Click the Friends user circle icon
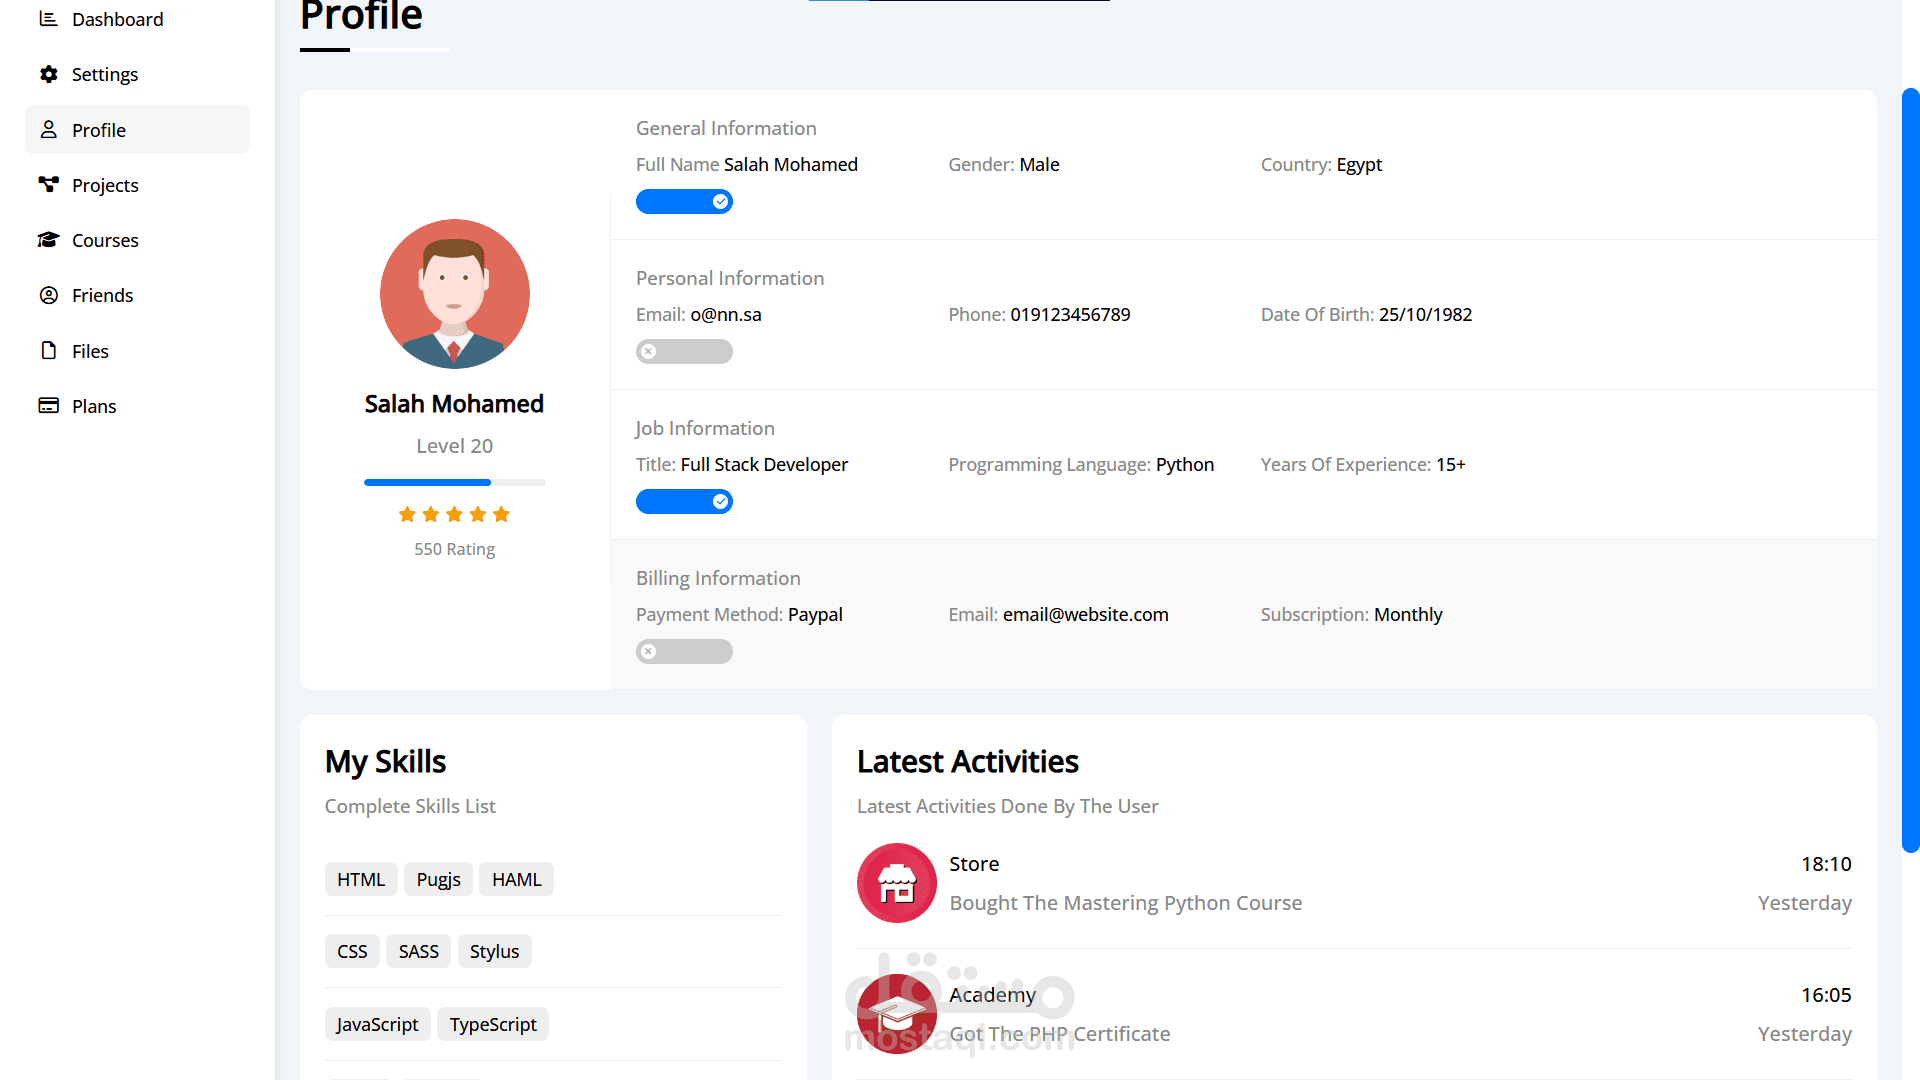This screenshot has height=1080, width=1920. (48, 295)
